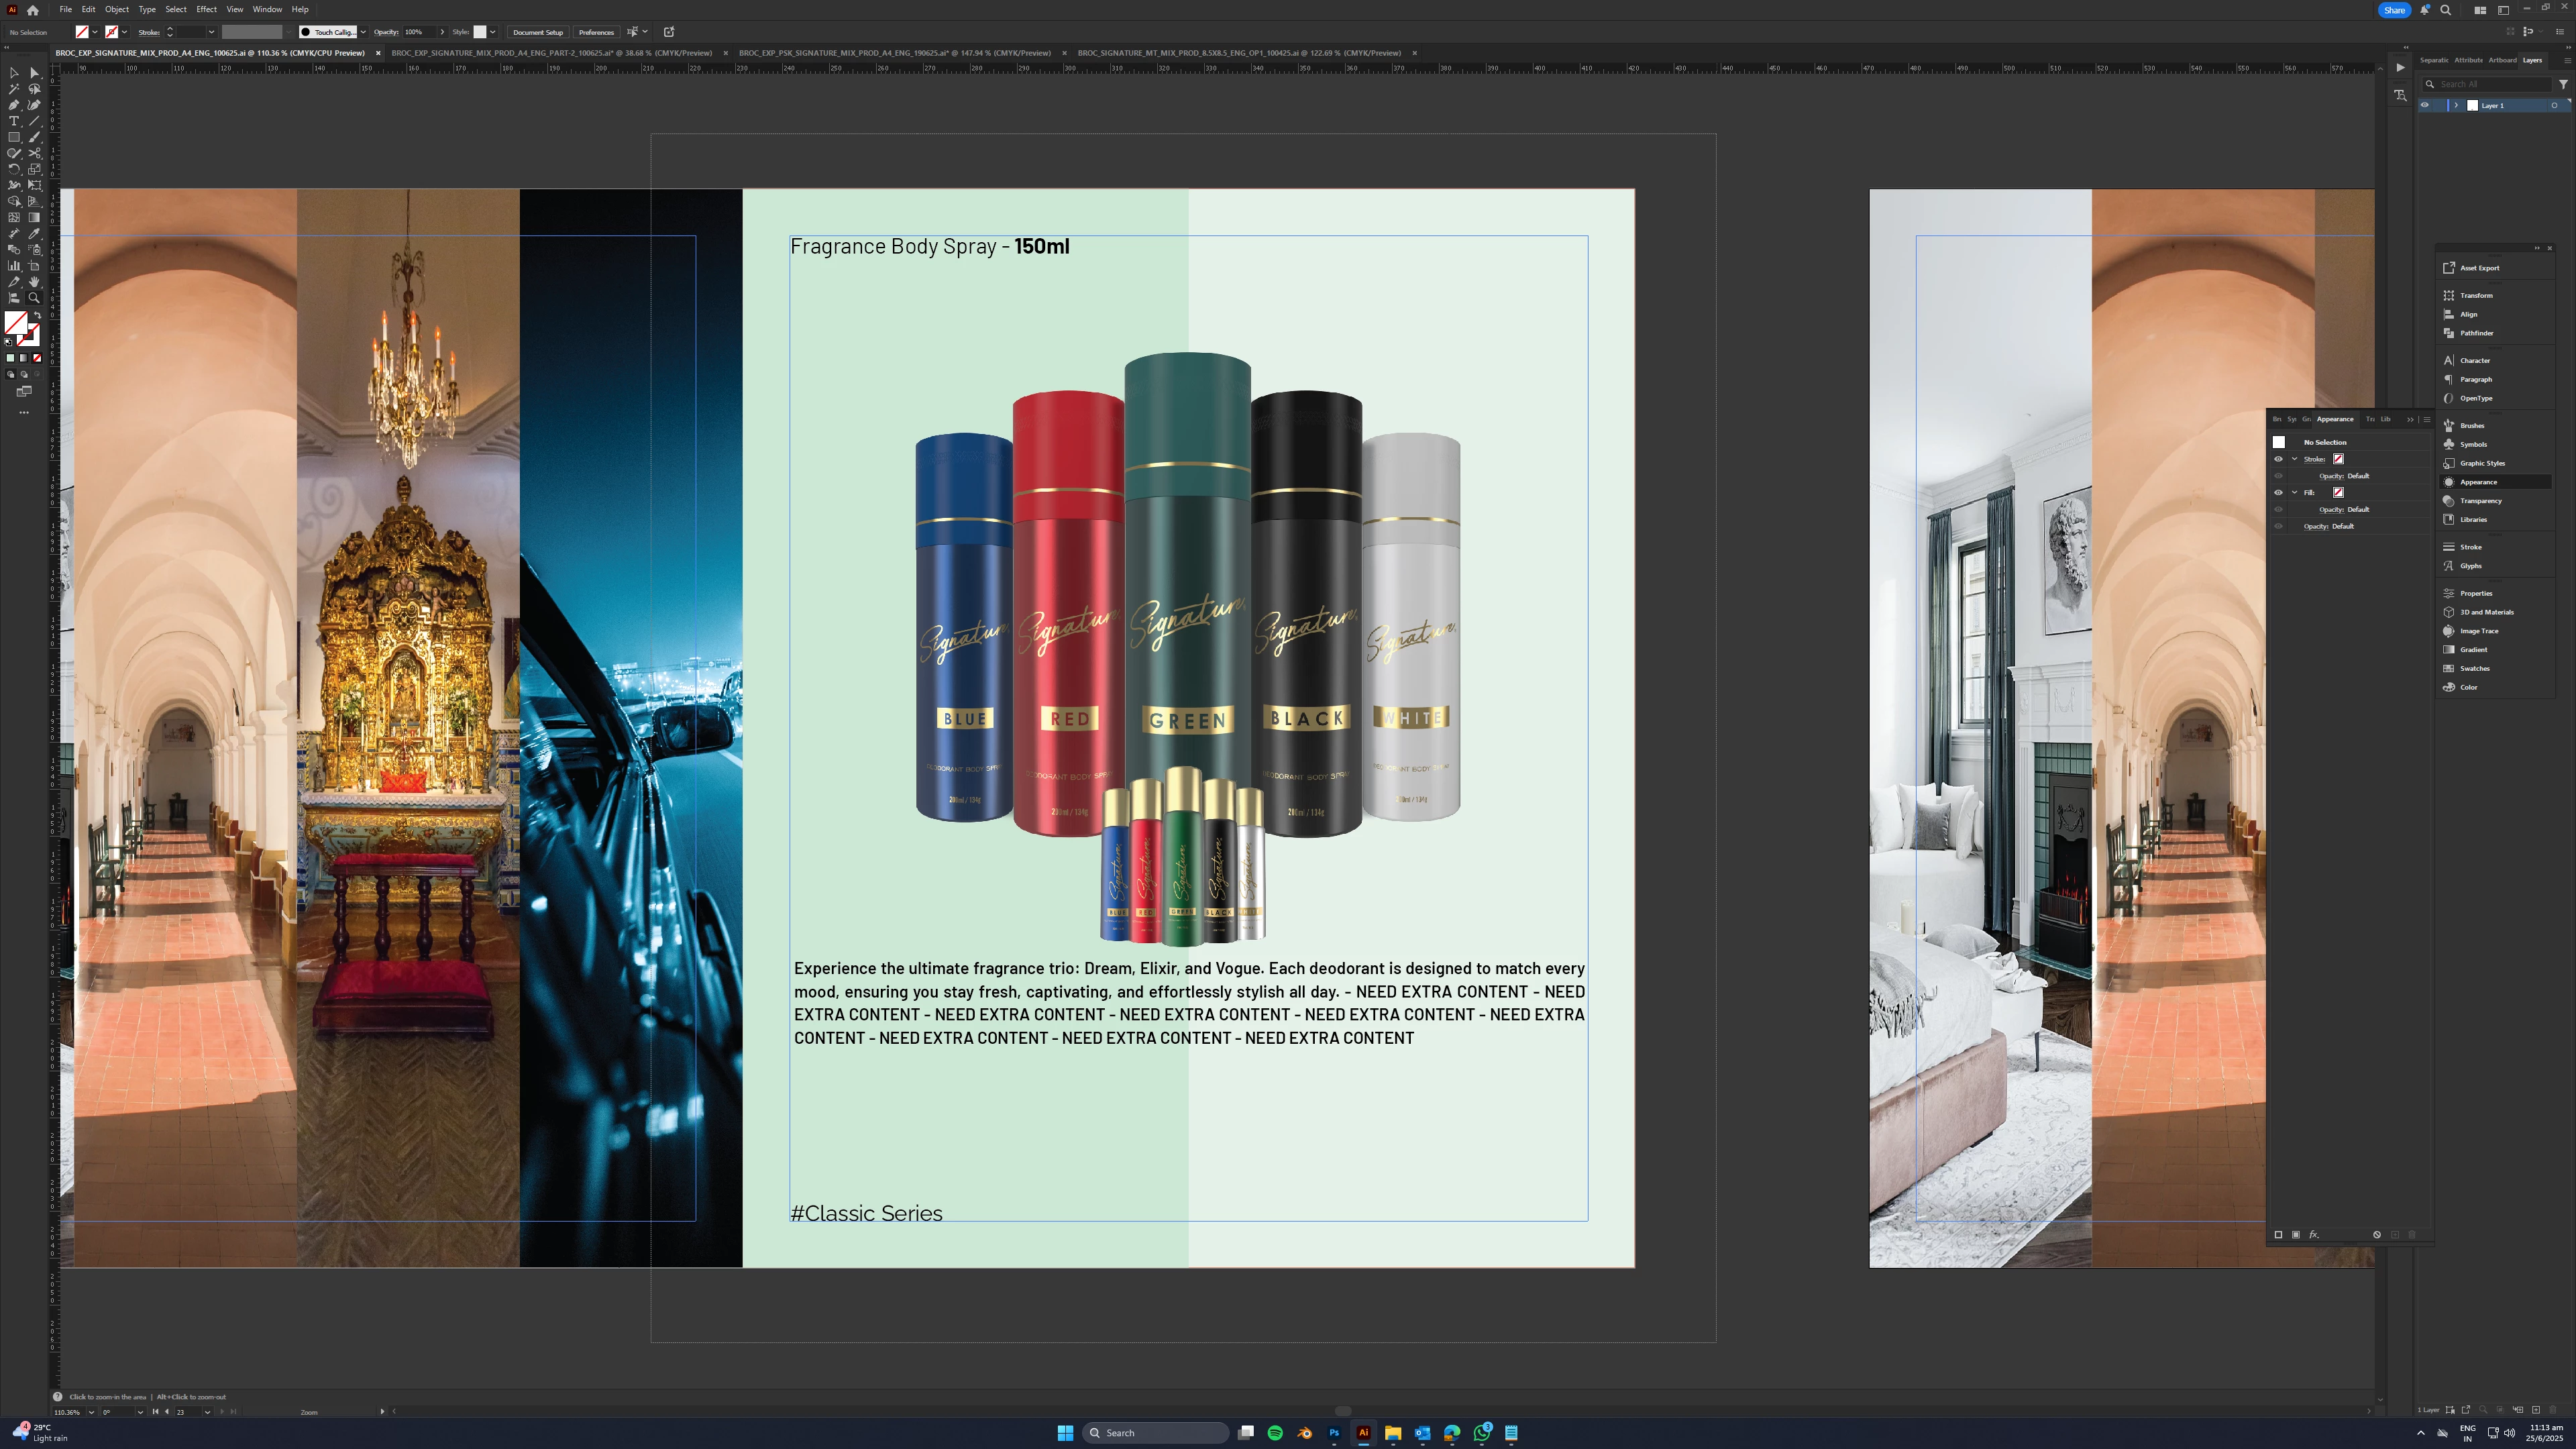
Task: Select the Hand tool
Action: click(x=34, y=282)
